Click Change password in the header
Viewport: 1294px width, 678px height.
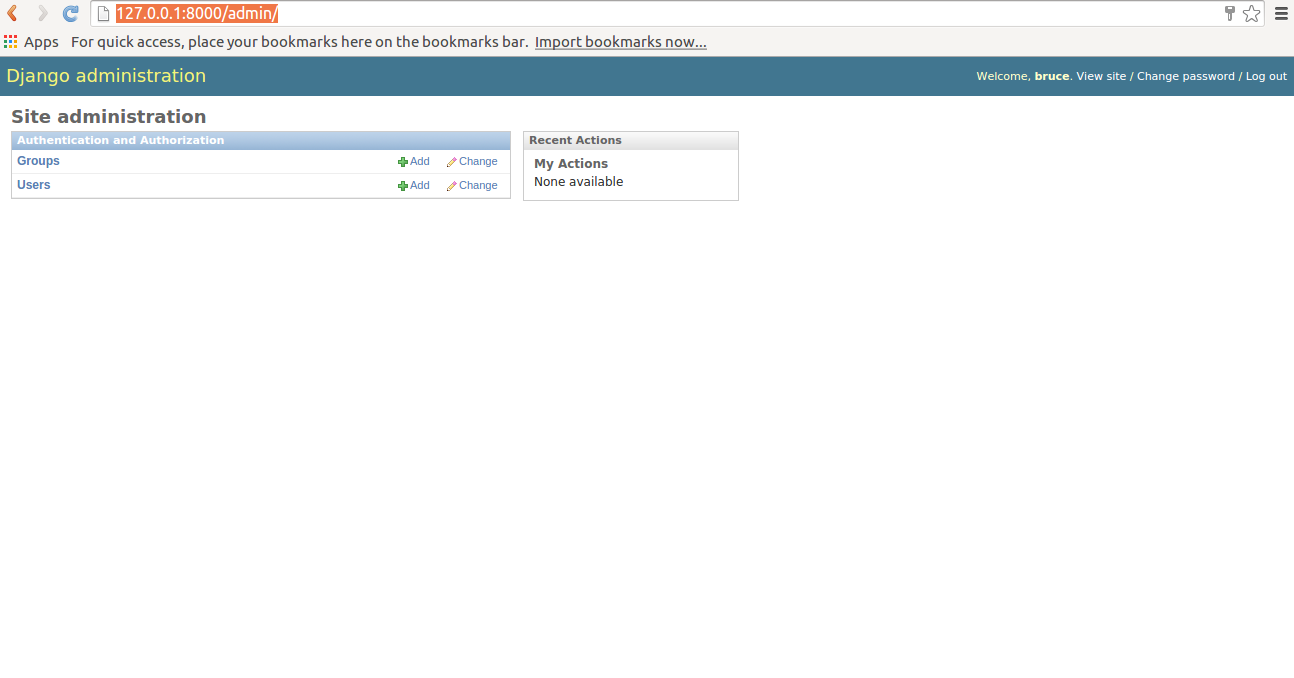(x=1186, y=76)
